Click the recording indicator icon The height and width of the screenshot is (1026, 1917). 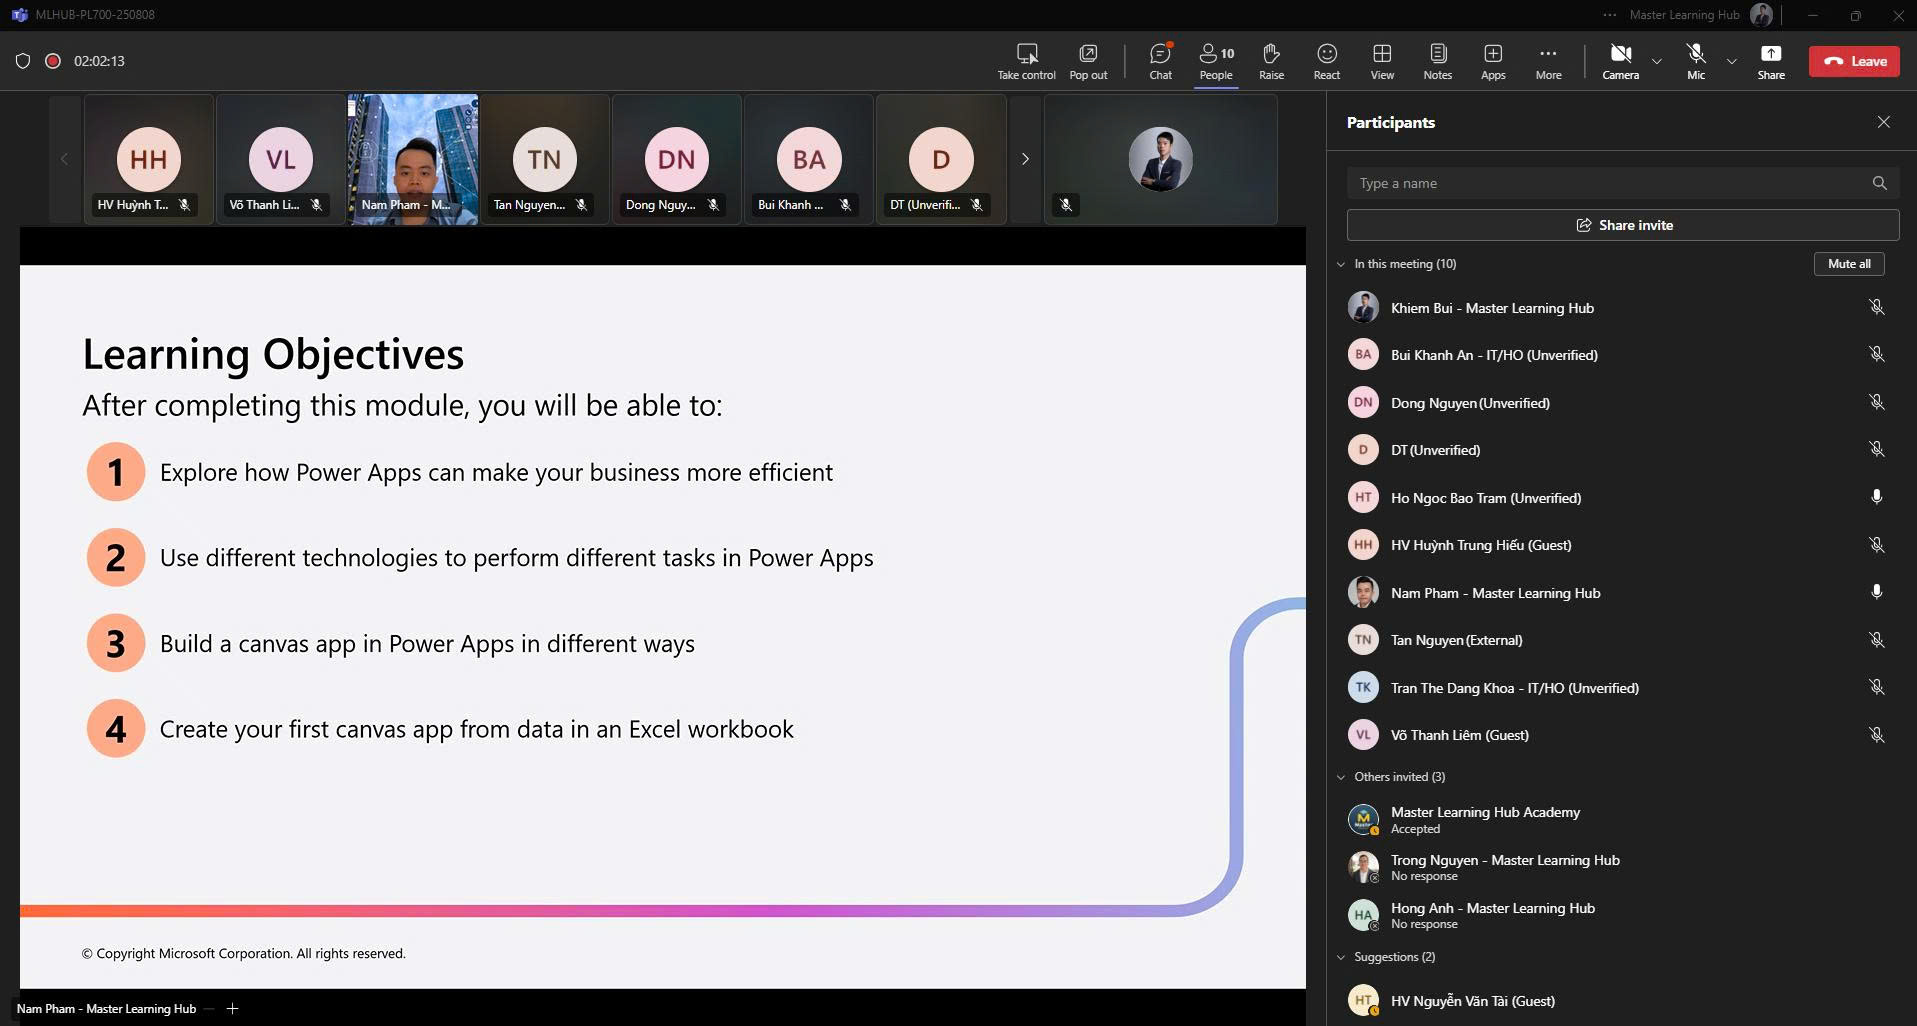point(53,61)
